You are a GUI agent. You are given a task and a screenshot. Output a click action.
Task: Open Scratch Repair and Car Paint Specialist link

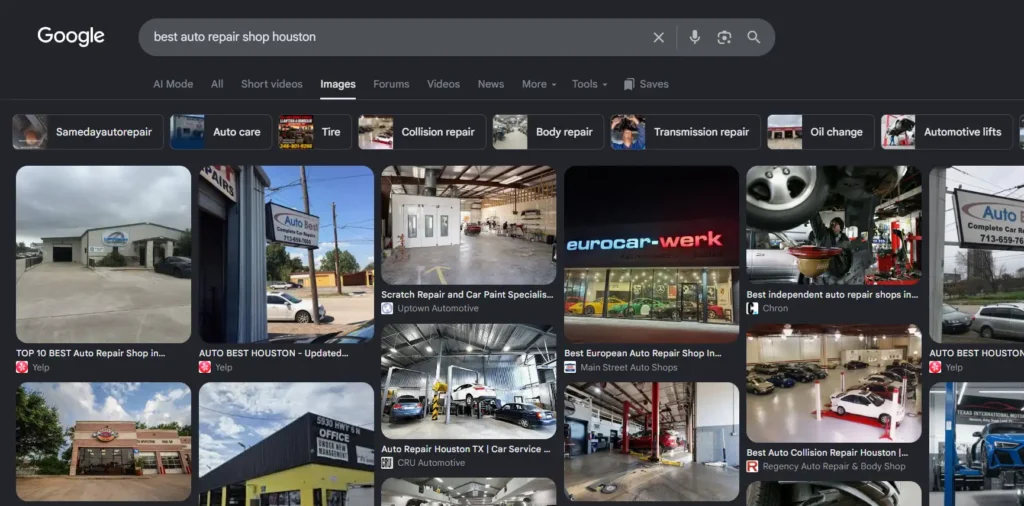[467, 294]
